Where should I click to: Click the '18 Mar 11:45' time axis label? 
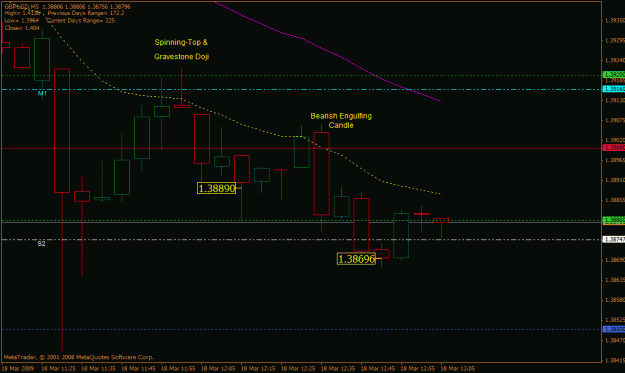pyautogui.click(x=138, y=369)
